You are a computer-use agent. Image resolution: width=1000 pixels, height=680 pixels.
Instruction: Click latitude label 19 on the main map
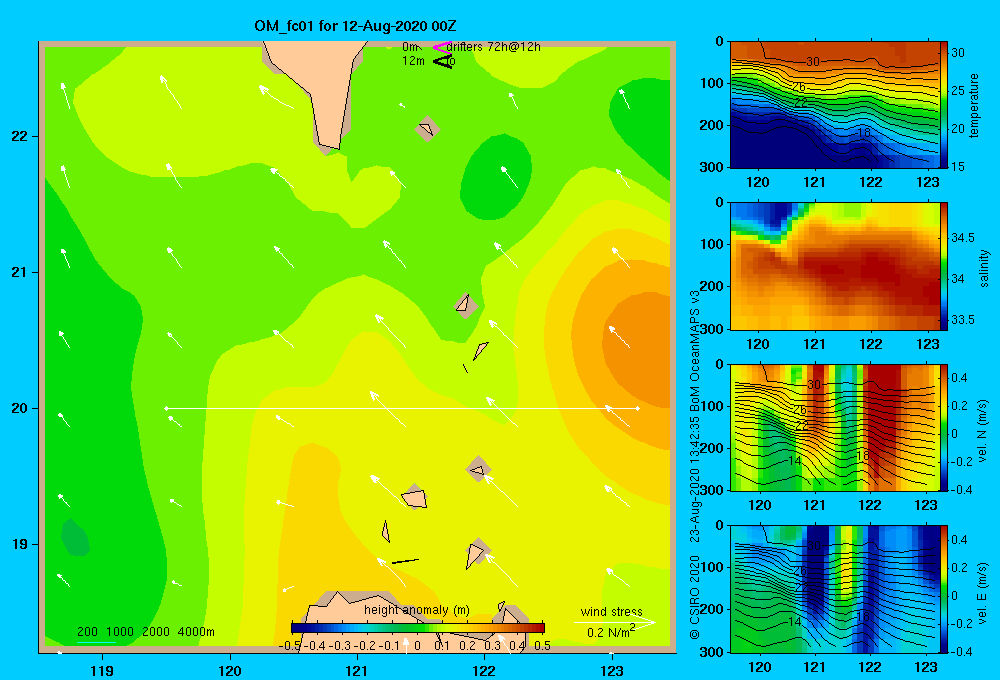pyautogui.click(x=19, y=544)
